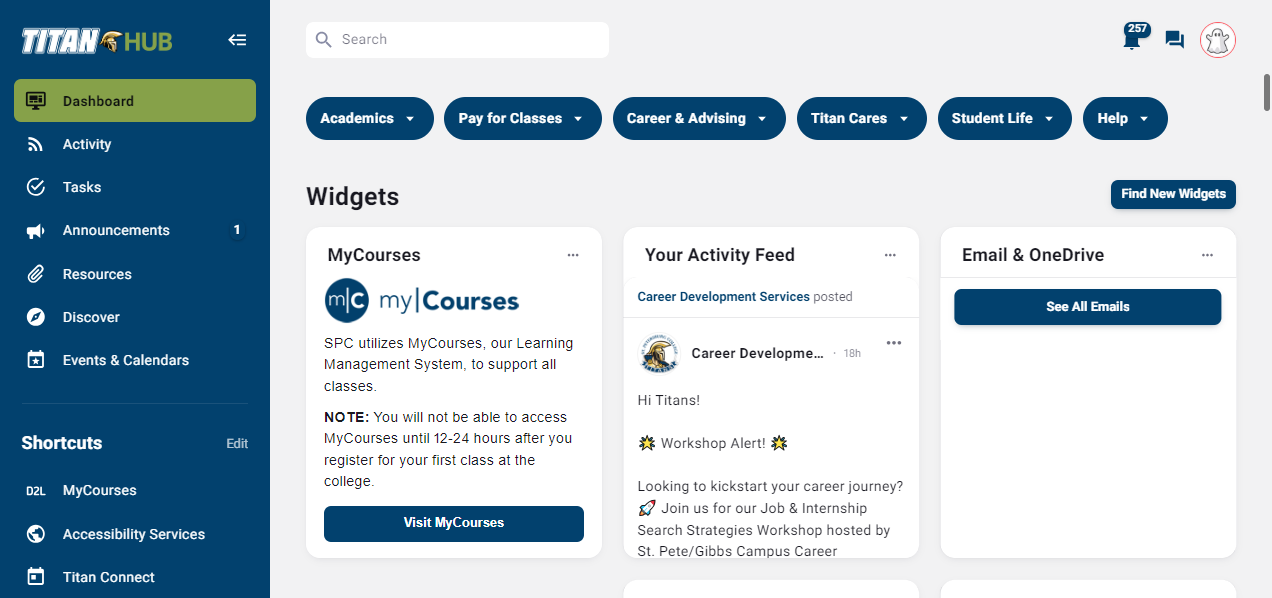Open Announcements via the megaphone icon
1272x598 pixels.
(x=36, y=230)
